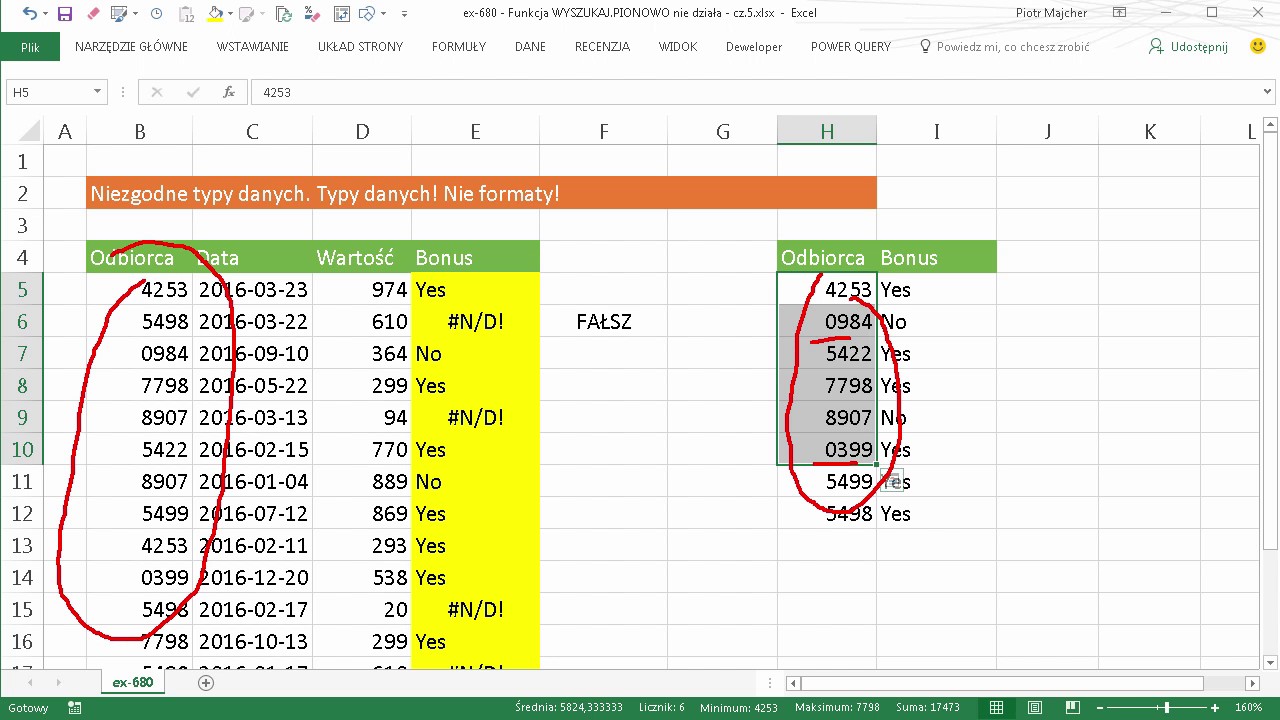Click the purple Save disk icon
The width and height of the screenshot is (1280, 720).
64,14
